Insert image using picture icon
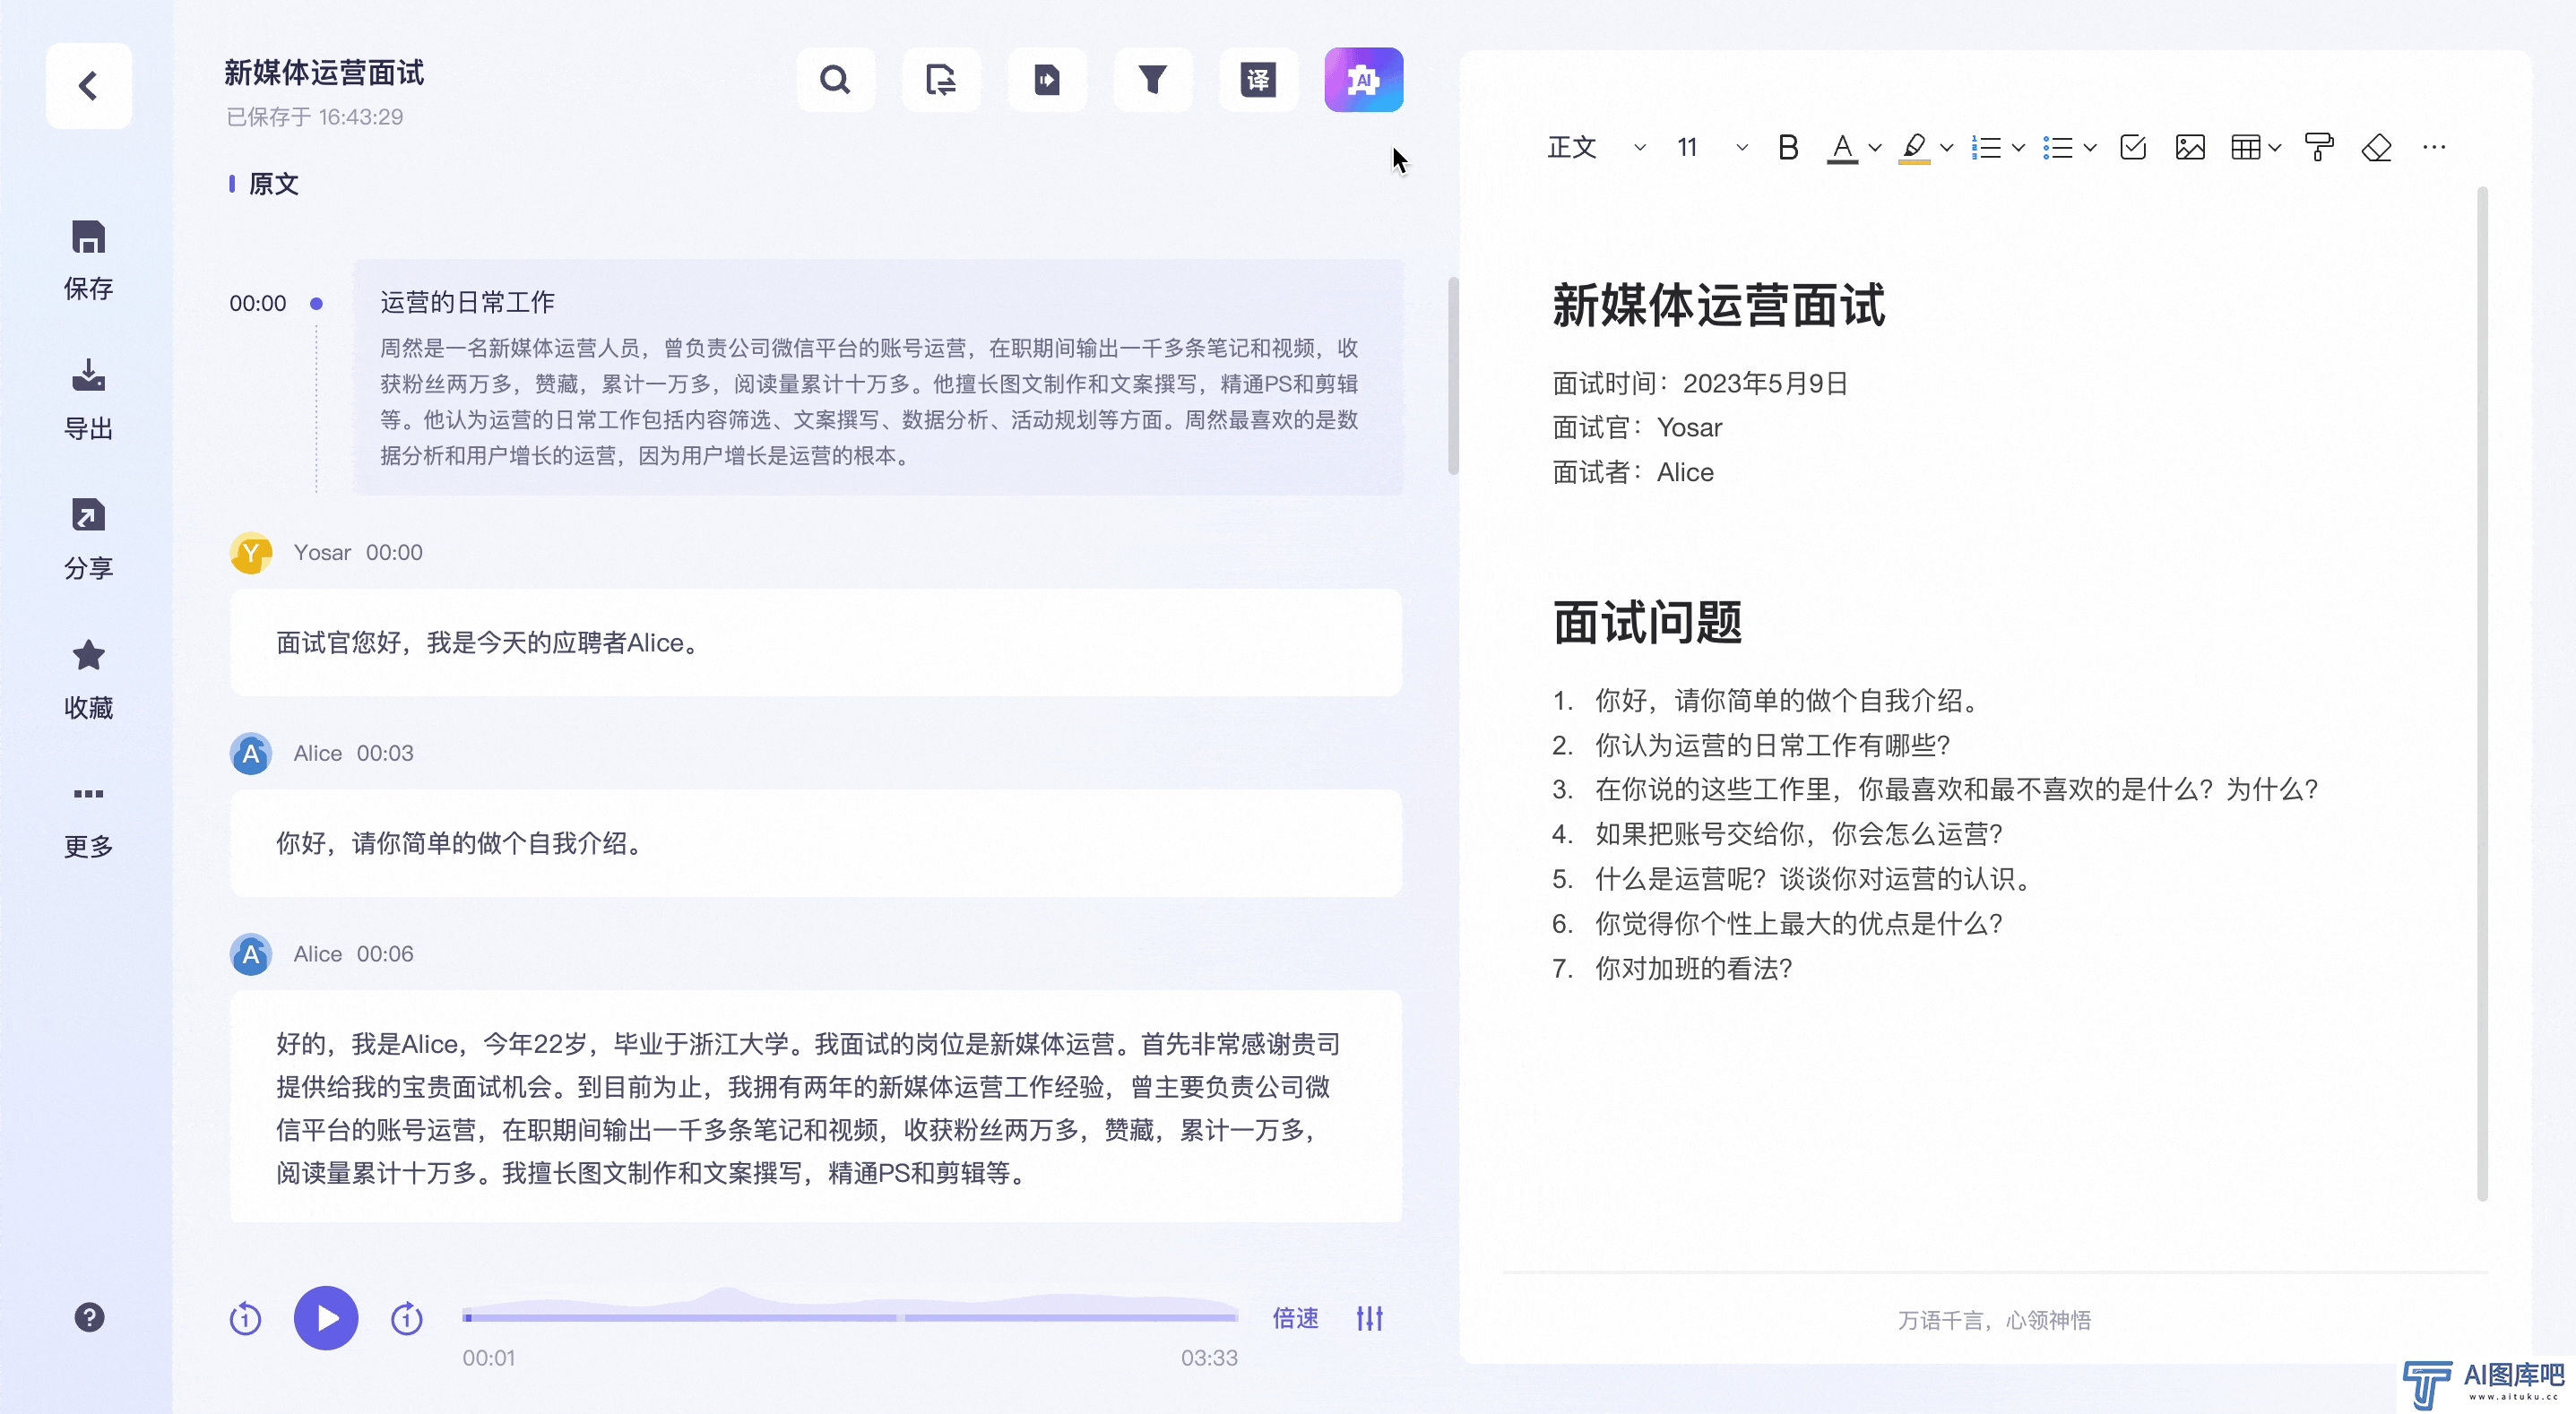Screen dimensions: 2576x1414 tap(2189, 148)
